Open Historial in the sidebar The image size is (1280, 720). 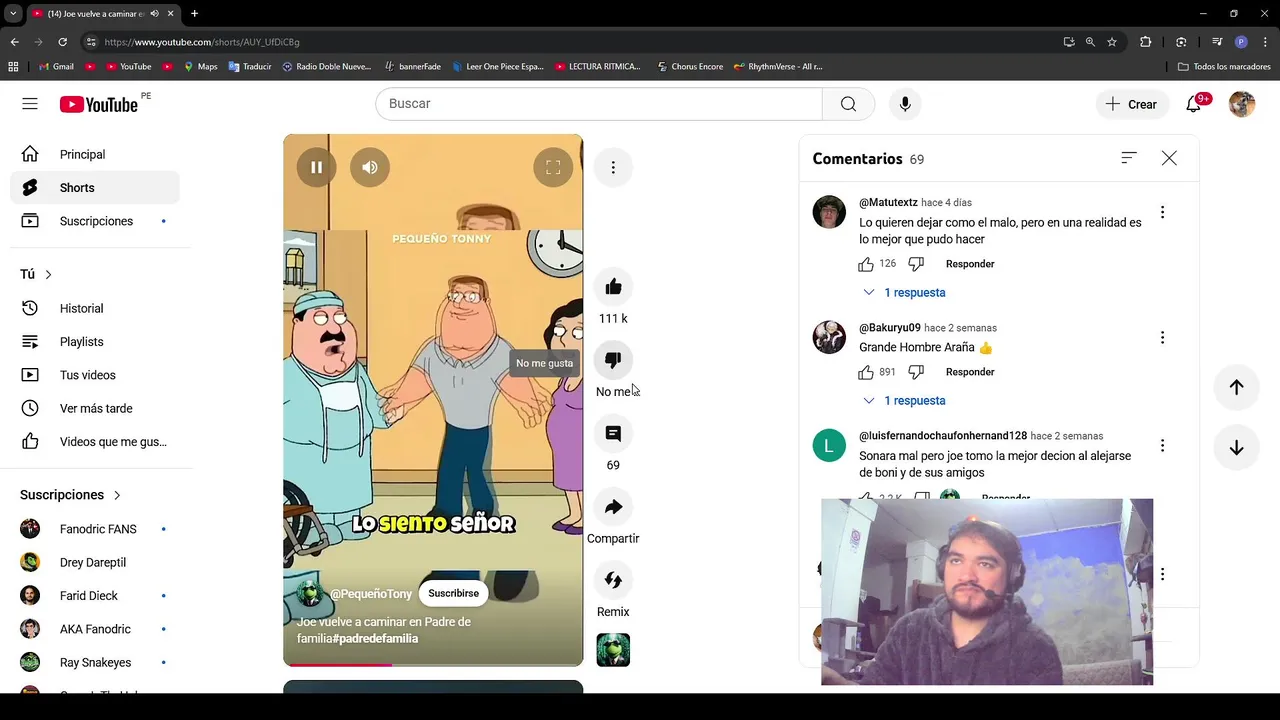[x=95, y=308]
